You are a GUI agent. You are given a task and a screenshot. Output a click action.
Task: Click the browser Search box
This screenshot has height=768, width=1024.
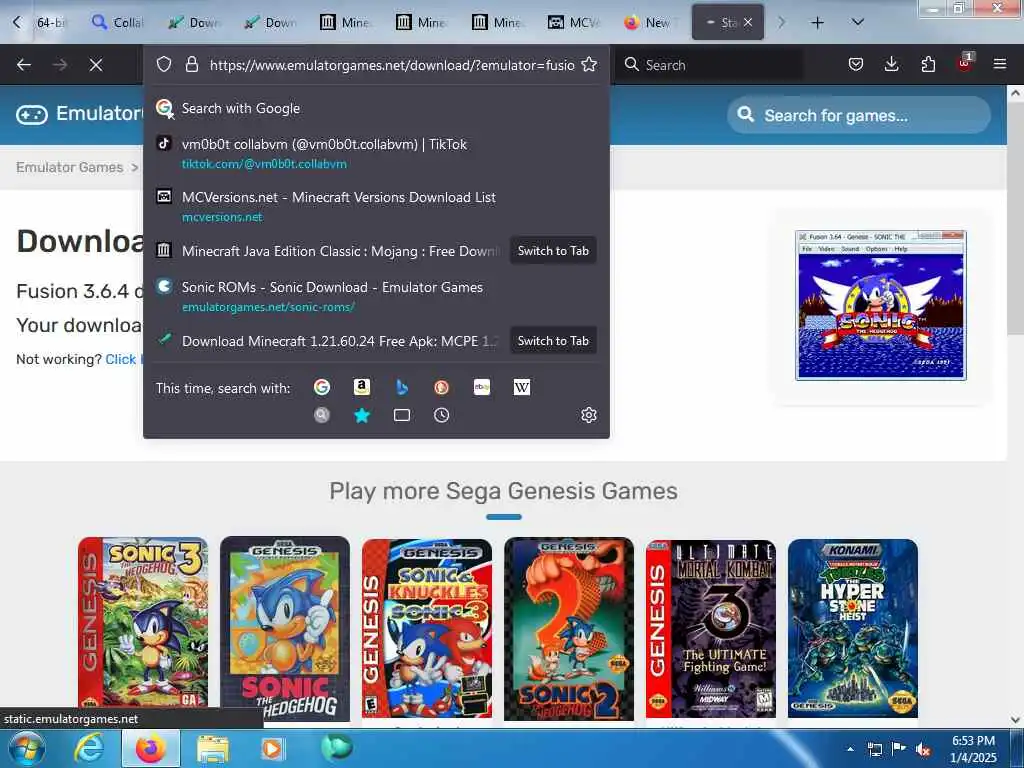point(710,65)
